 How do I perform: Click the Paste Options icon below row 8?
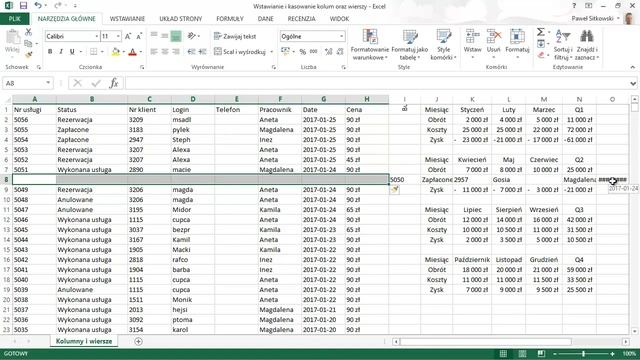point(395,190)
